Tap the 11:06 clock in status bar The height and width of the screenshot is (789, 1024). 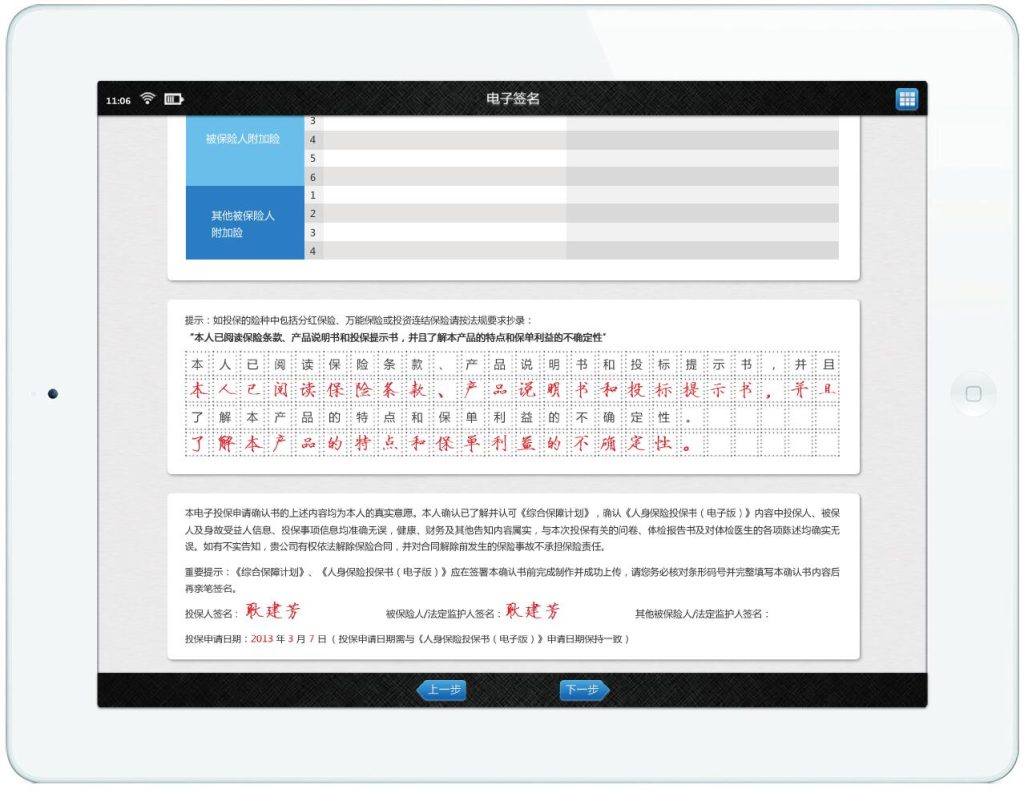118,101
